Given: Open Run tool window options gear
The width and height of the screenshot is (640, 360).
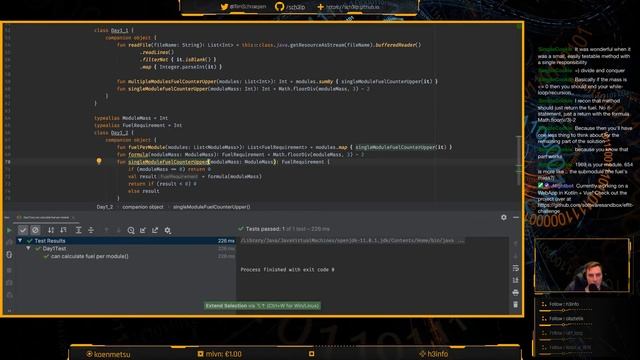Looking at the screenshot, I should 504,218.
